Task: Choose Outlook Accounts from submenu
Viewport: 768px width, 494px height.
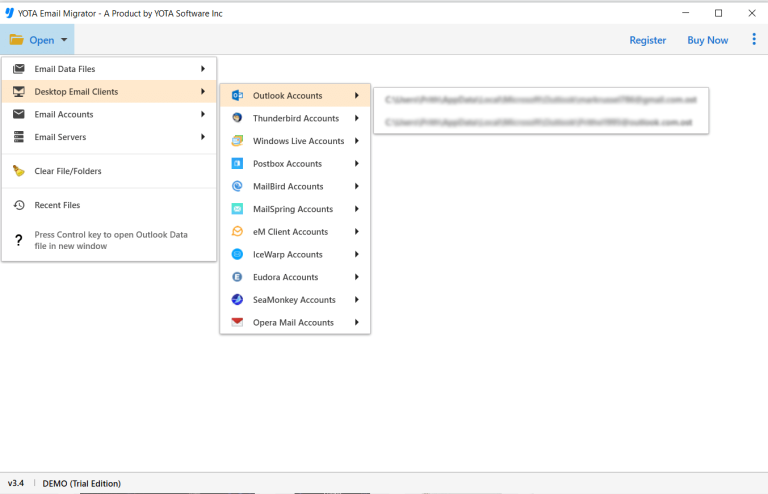Action: 295,95
